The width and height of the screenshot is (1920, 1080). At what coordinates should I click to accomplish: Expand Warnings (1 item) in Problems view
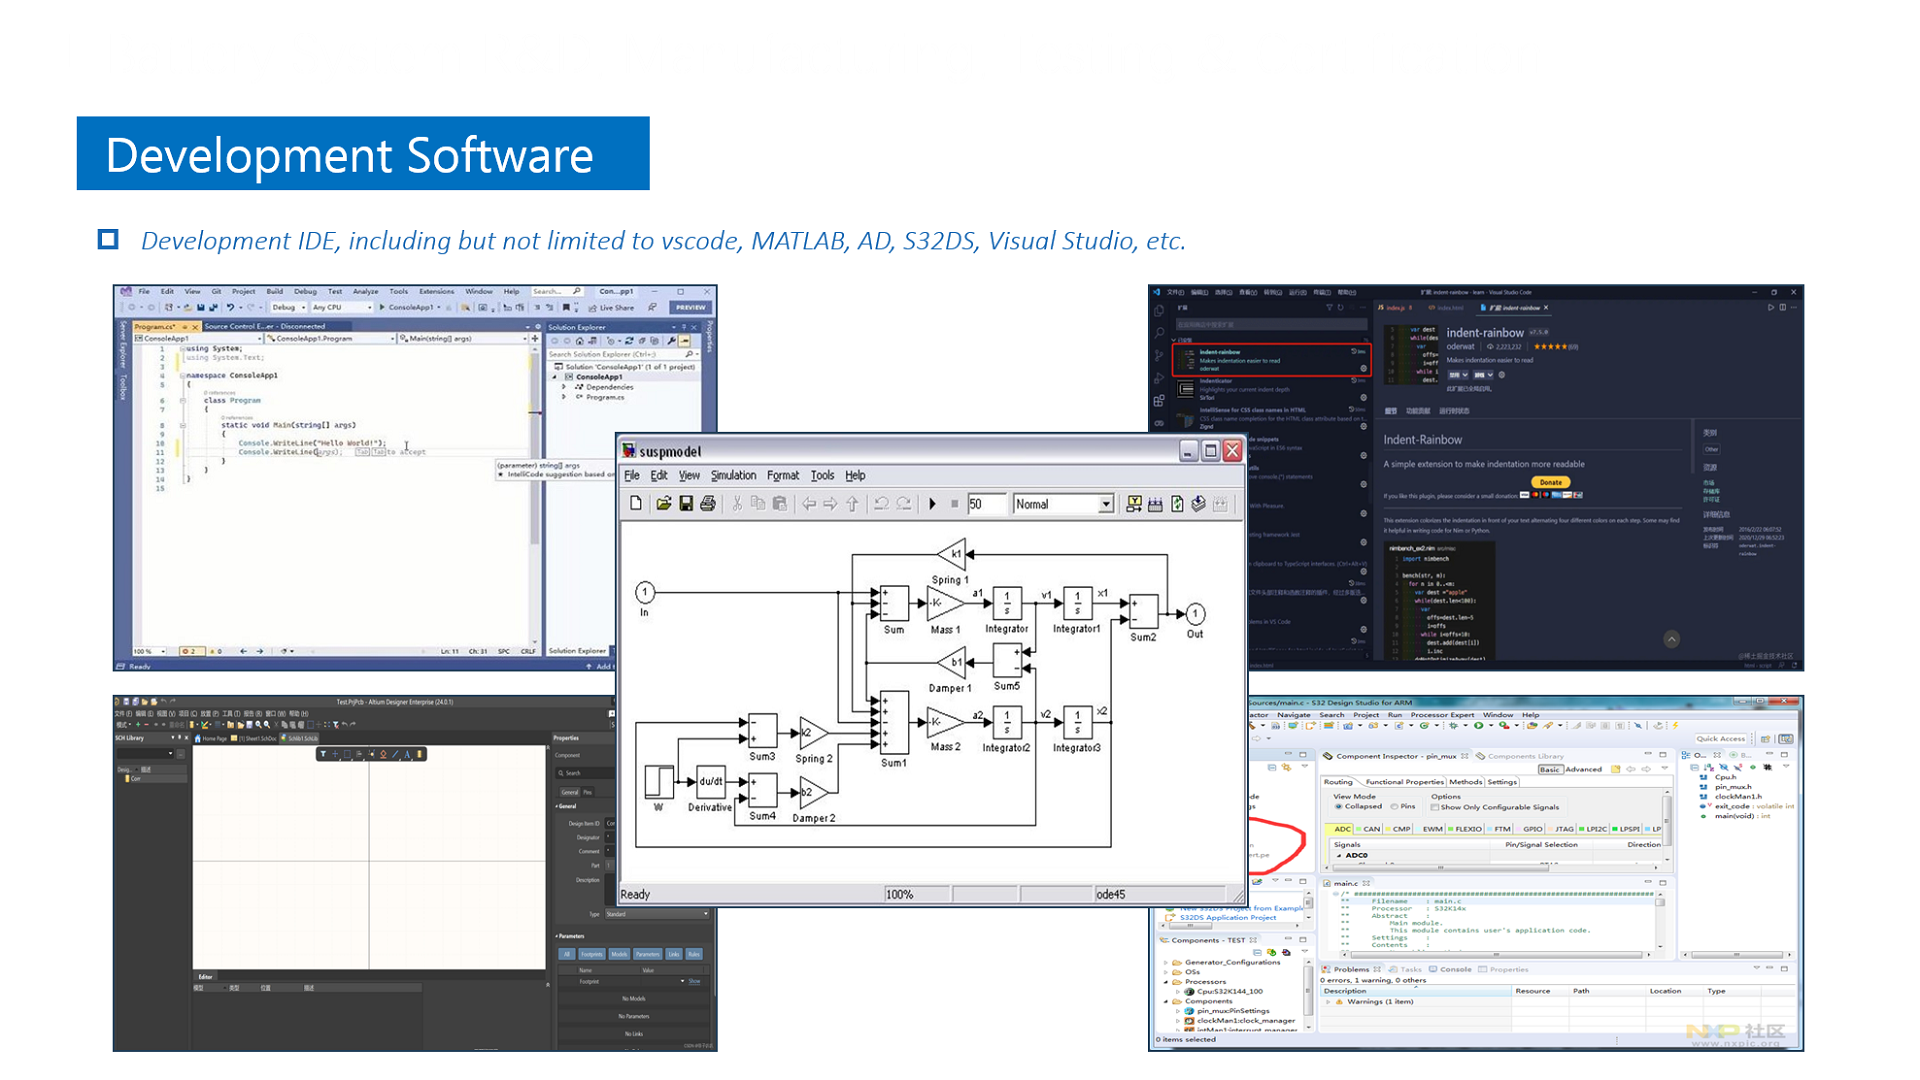pyautogui.click(x=1329, y=1002)
